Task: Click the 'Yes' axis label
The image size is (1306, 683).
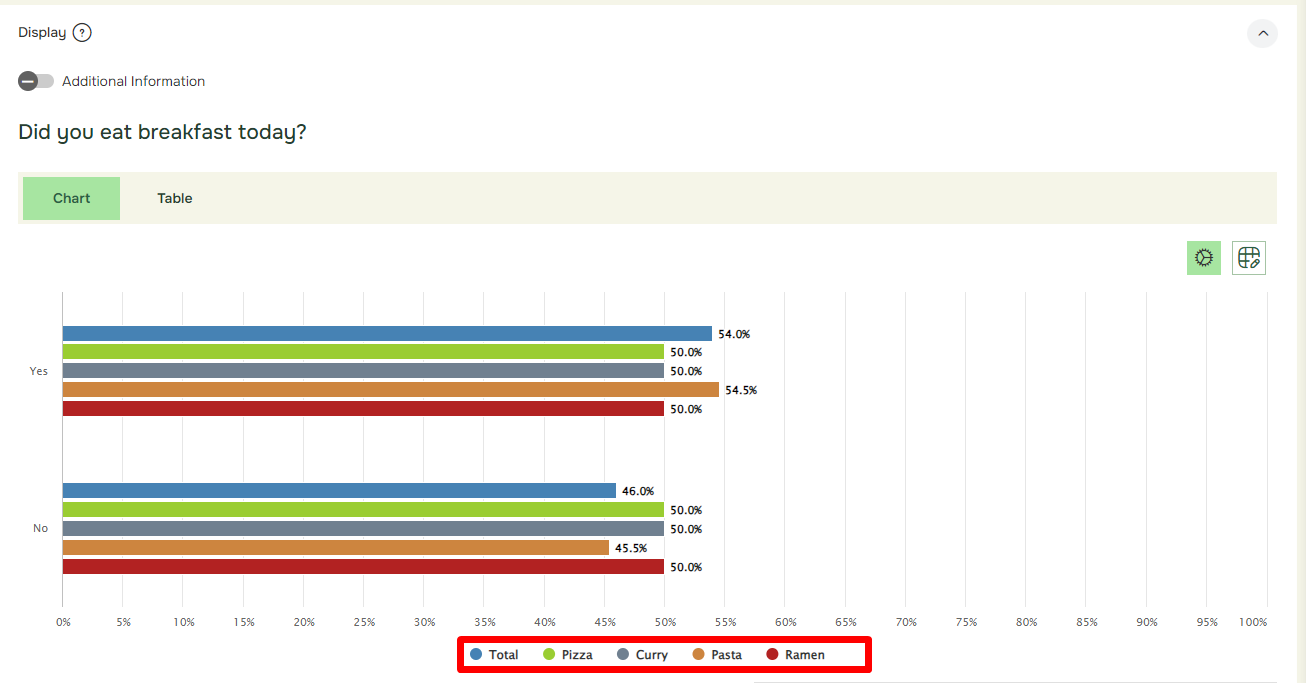Action: [x=38, y=371]
